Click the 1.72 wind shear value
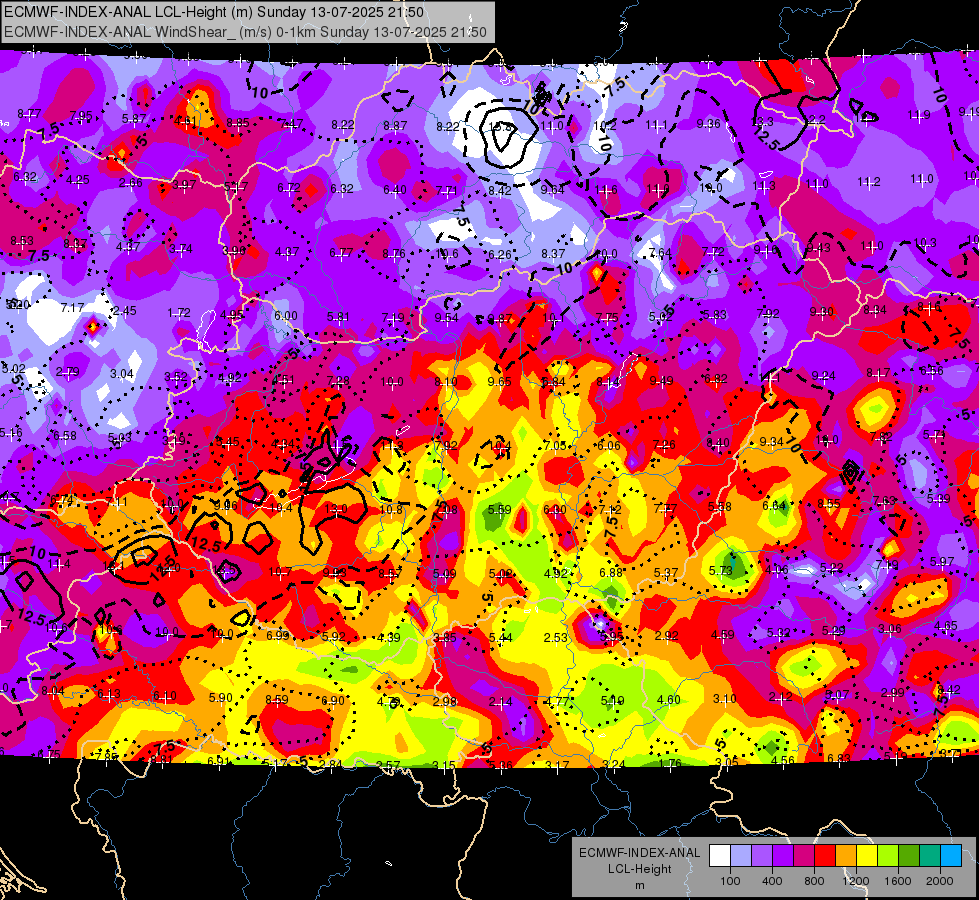 (x=179, y=312)
